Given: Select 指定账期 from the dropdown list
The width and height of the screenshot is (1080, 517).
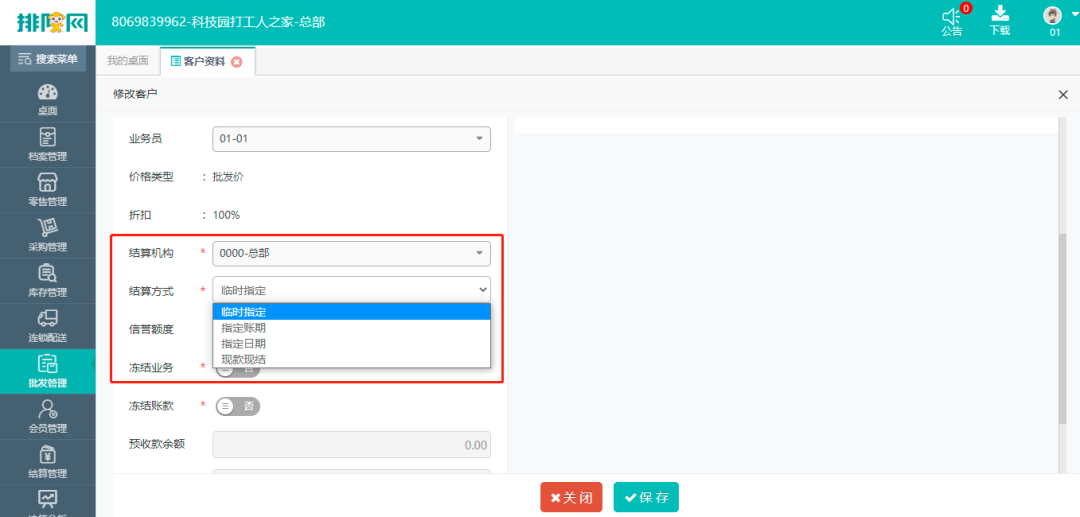Looking at the screenshot, I should [244, 328].
